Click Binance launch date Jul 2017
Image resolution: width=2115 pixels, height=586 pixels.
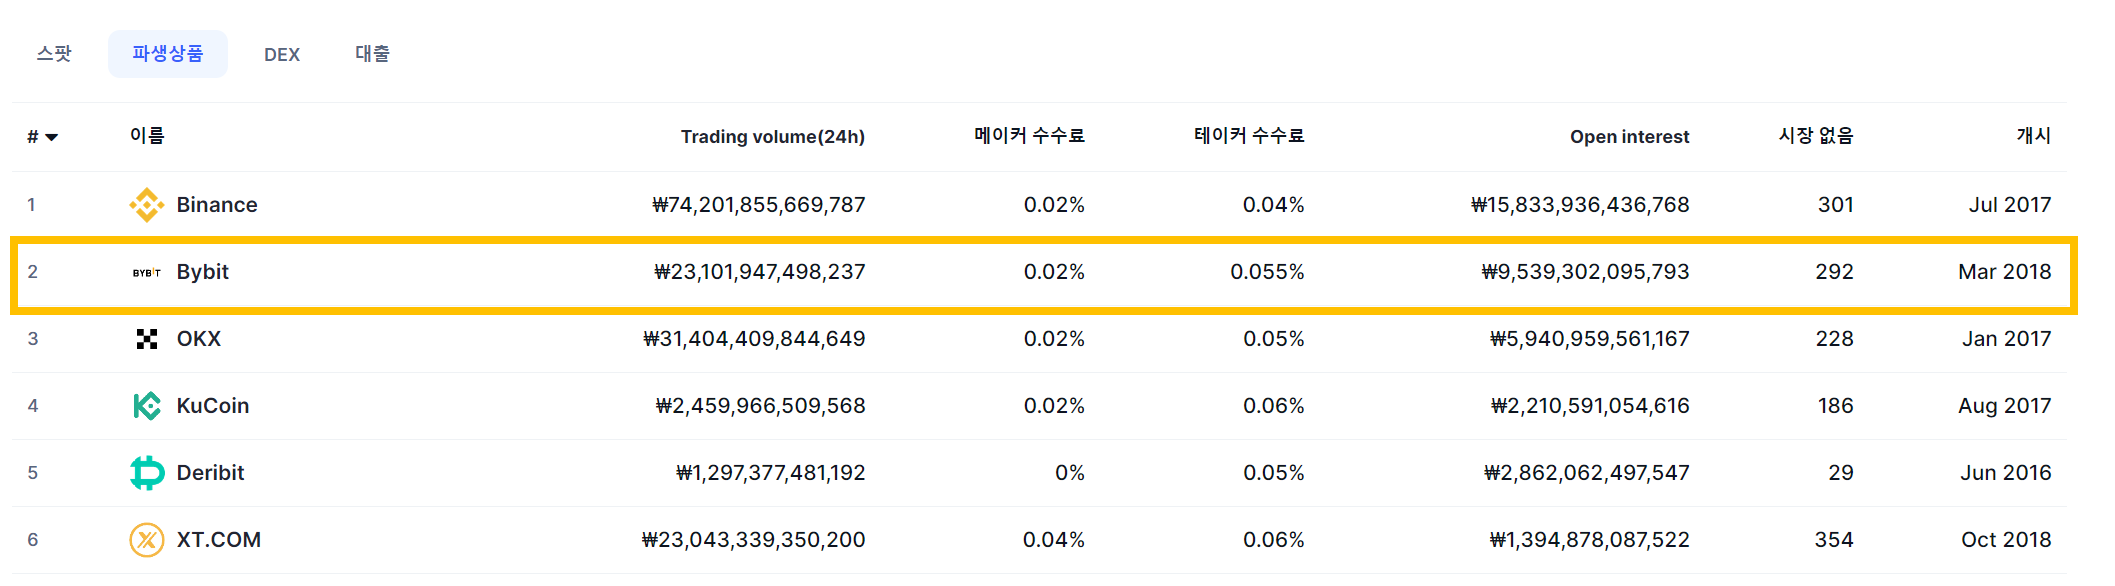2010,205
